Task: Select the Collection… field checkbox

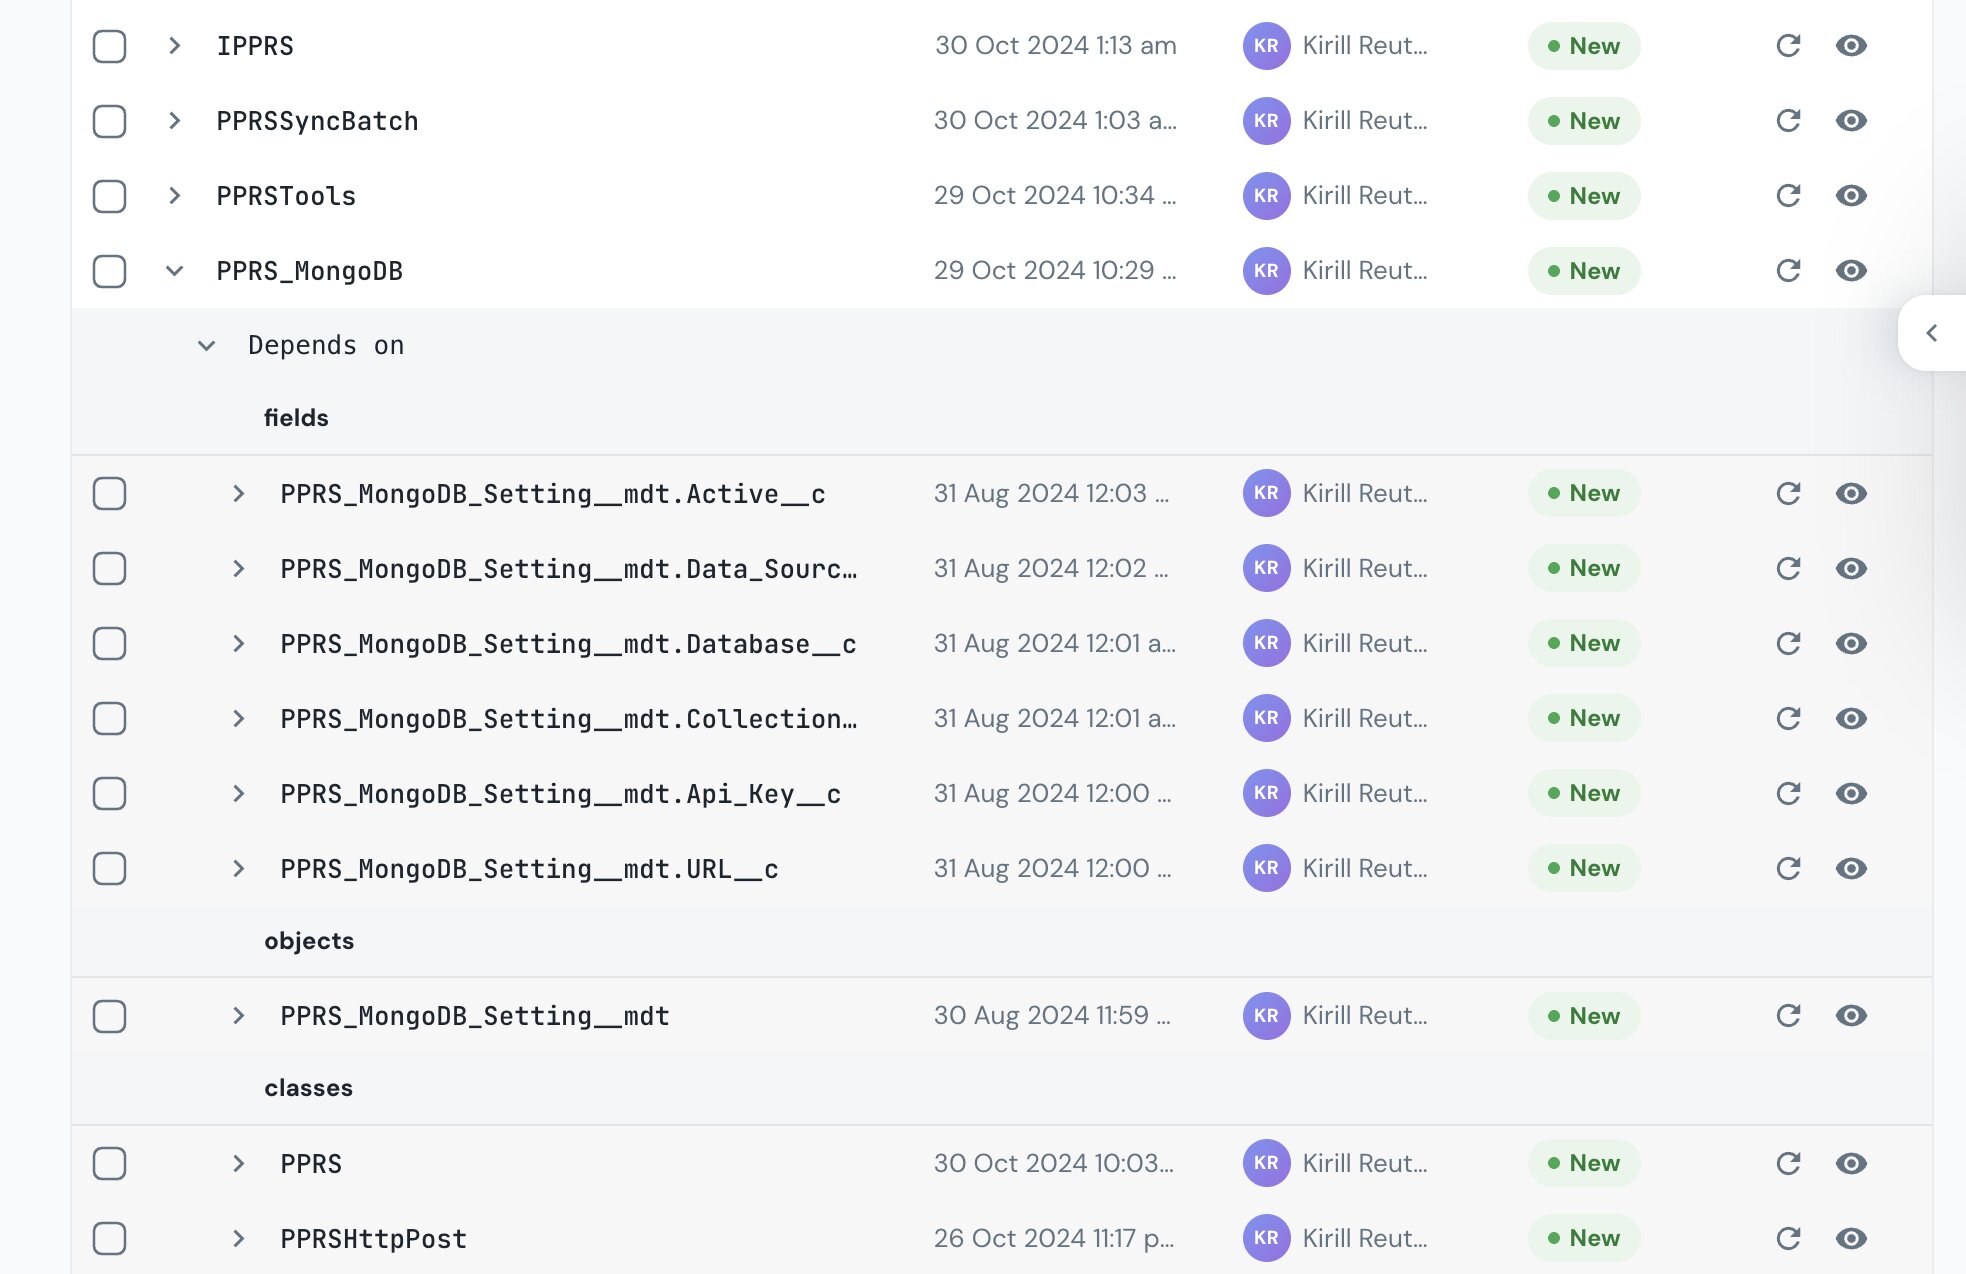Action: [x=109, y=718]
